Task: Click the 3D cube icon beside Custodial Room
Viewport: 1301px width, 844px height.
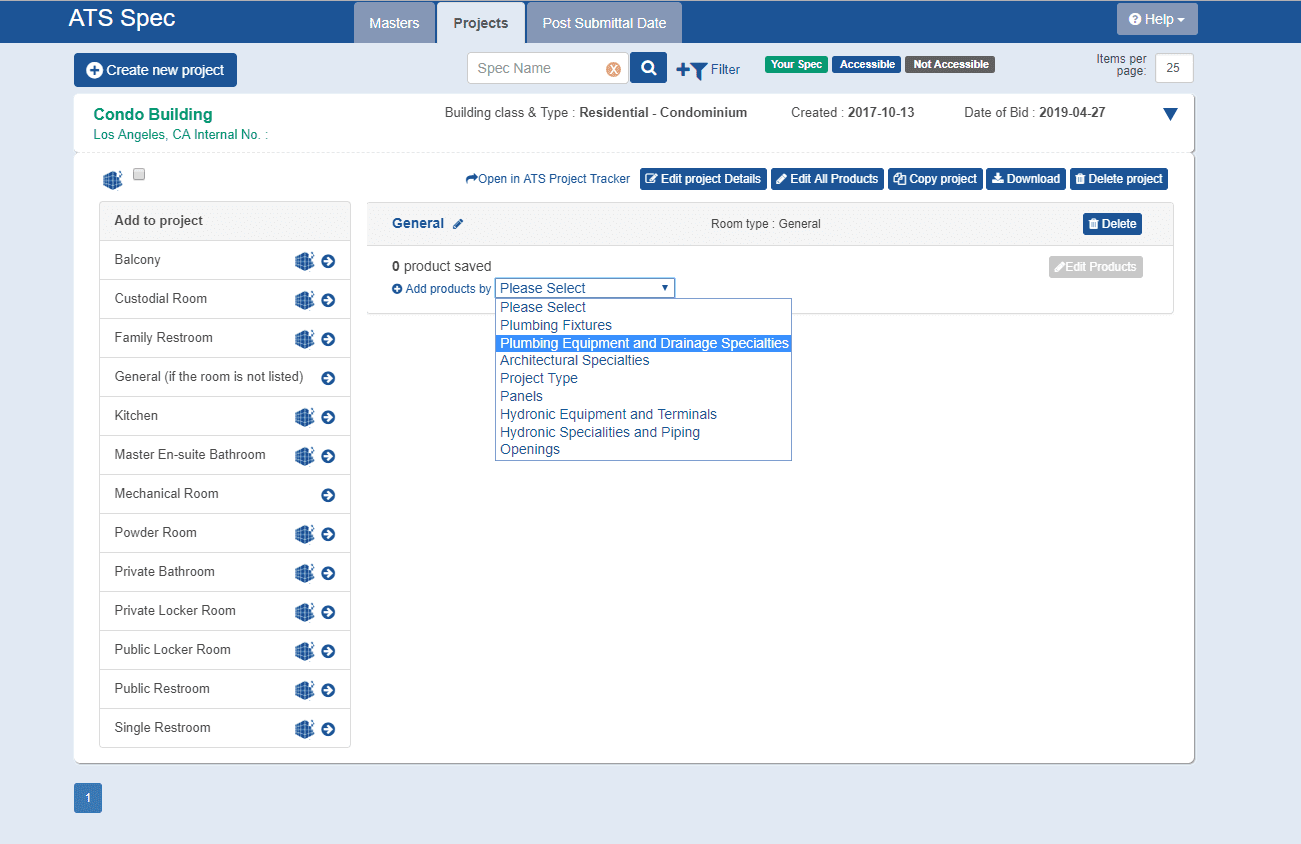Action: click(x=305, y=300)
